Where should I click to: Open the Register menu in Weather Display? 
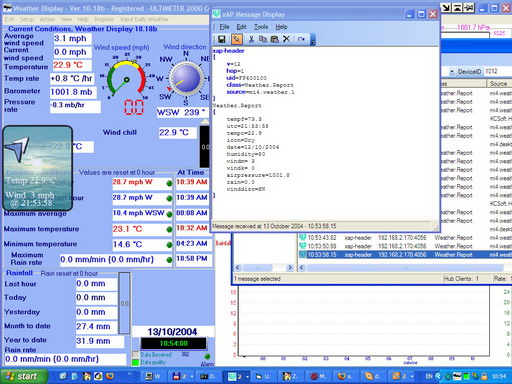pos(104,19)
